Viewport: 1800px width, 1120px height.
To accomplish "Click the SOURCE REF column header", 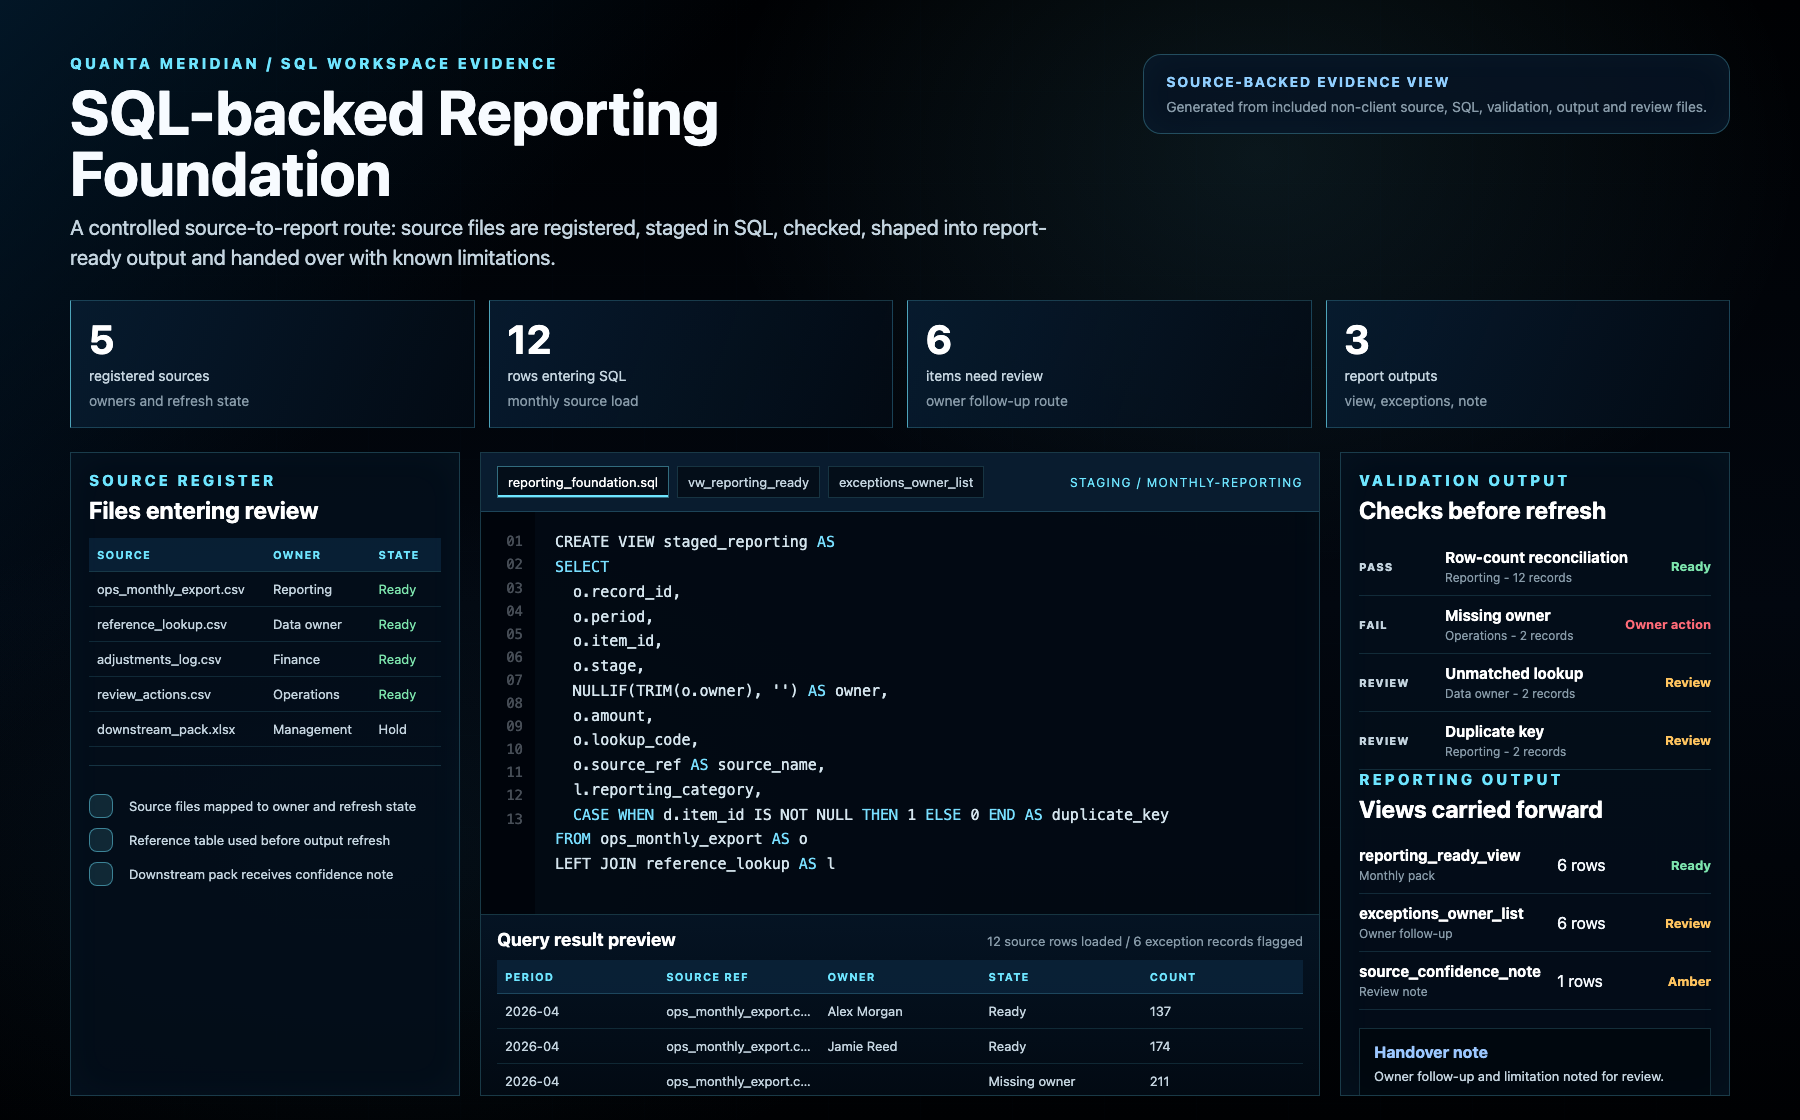I will (707, 977).
